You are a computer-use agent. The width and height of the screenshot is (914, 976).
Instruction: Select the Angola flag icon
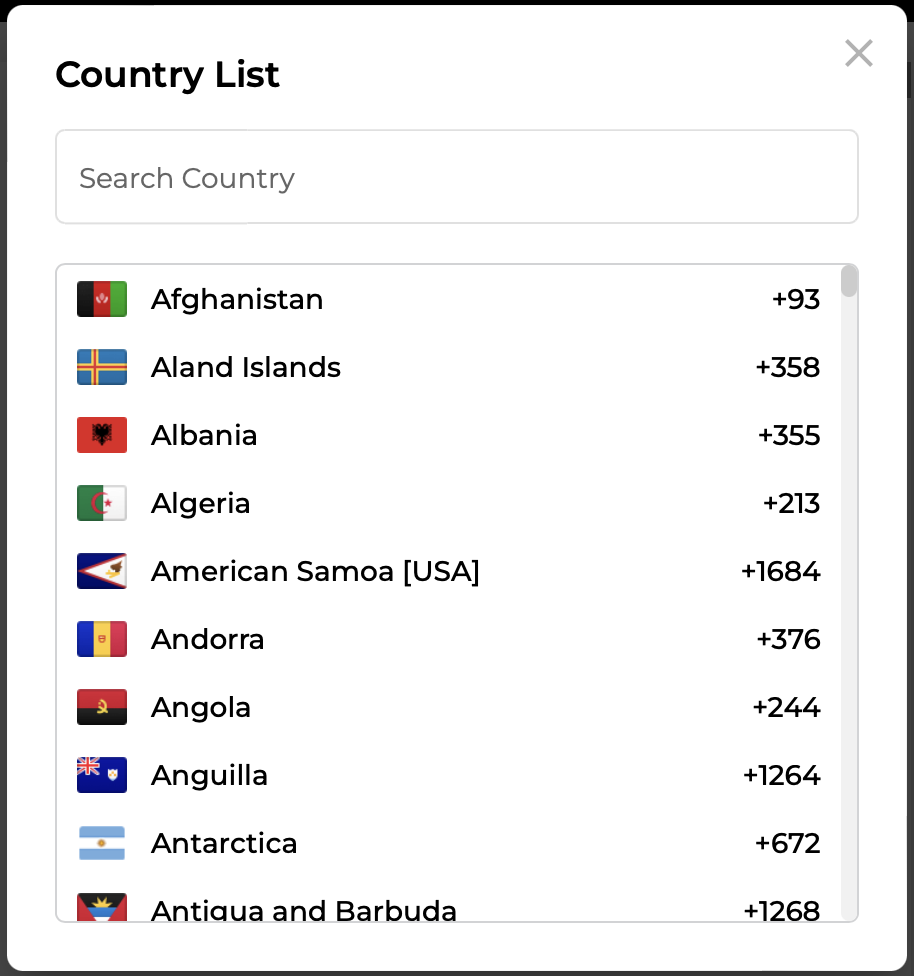(102, 707)
